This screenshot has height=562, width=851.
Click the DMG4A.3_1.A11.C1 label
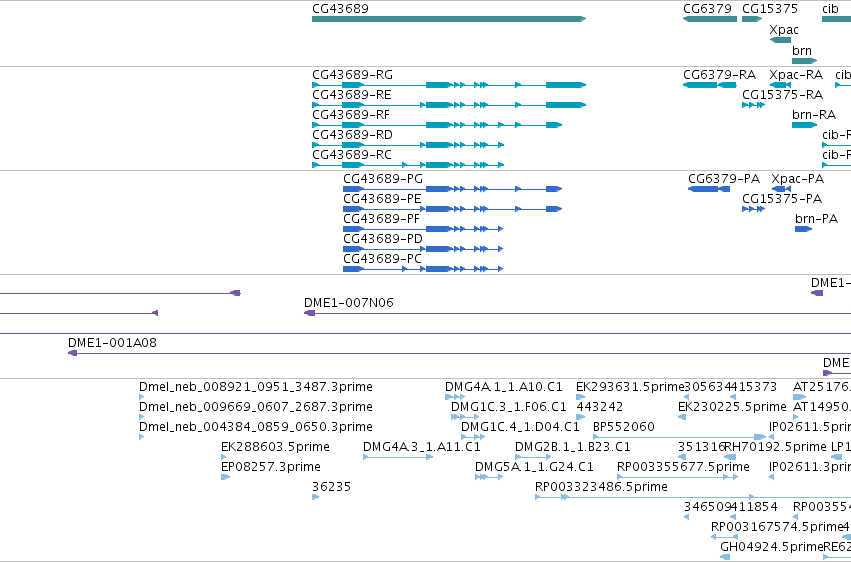pos(422,447)
